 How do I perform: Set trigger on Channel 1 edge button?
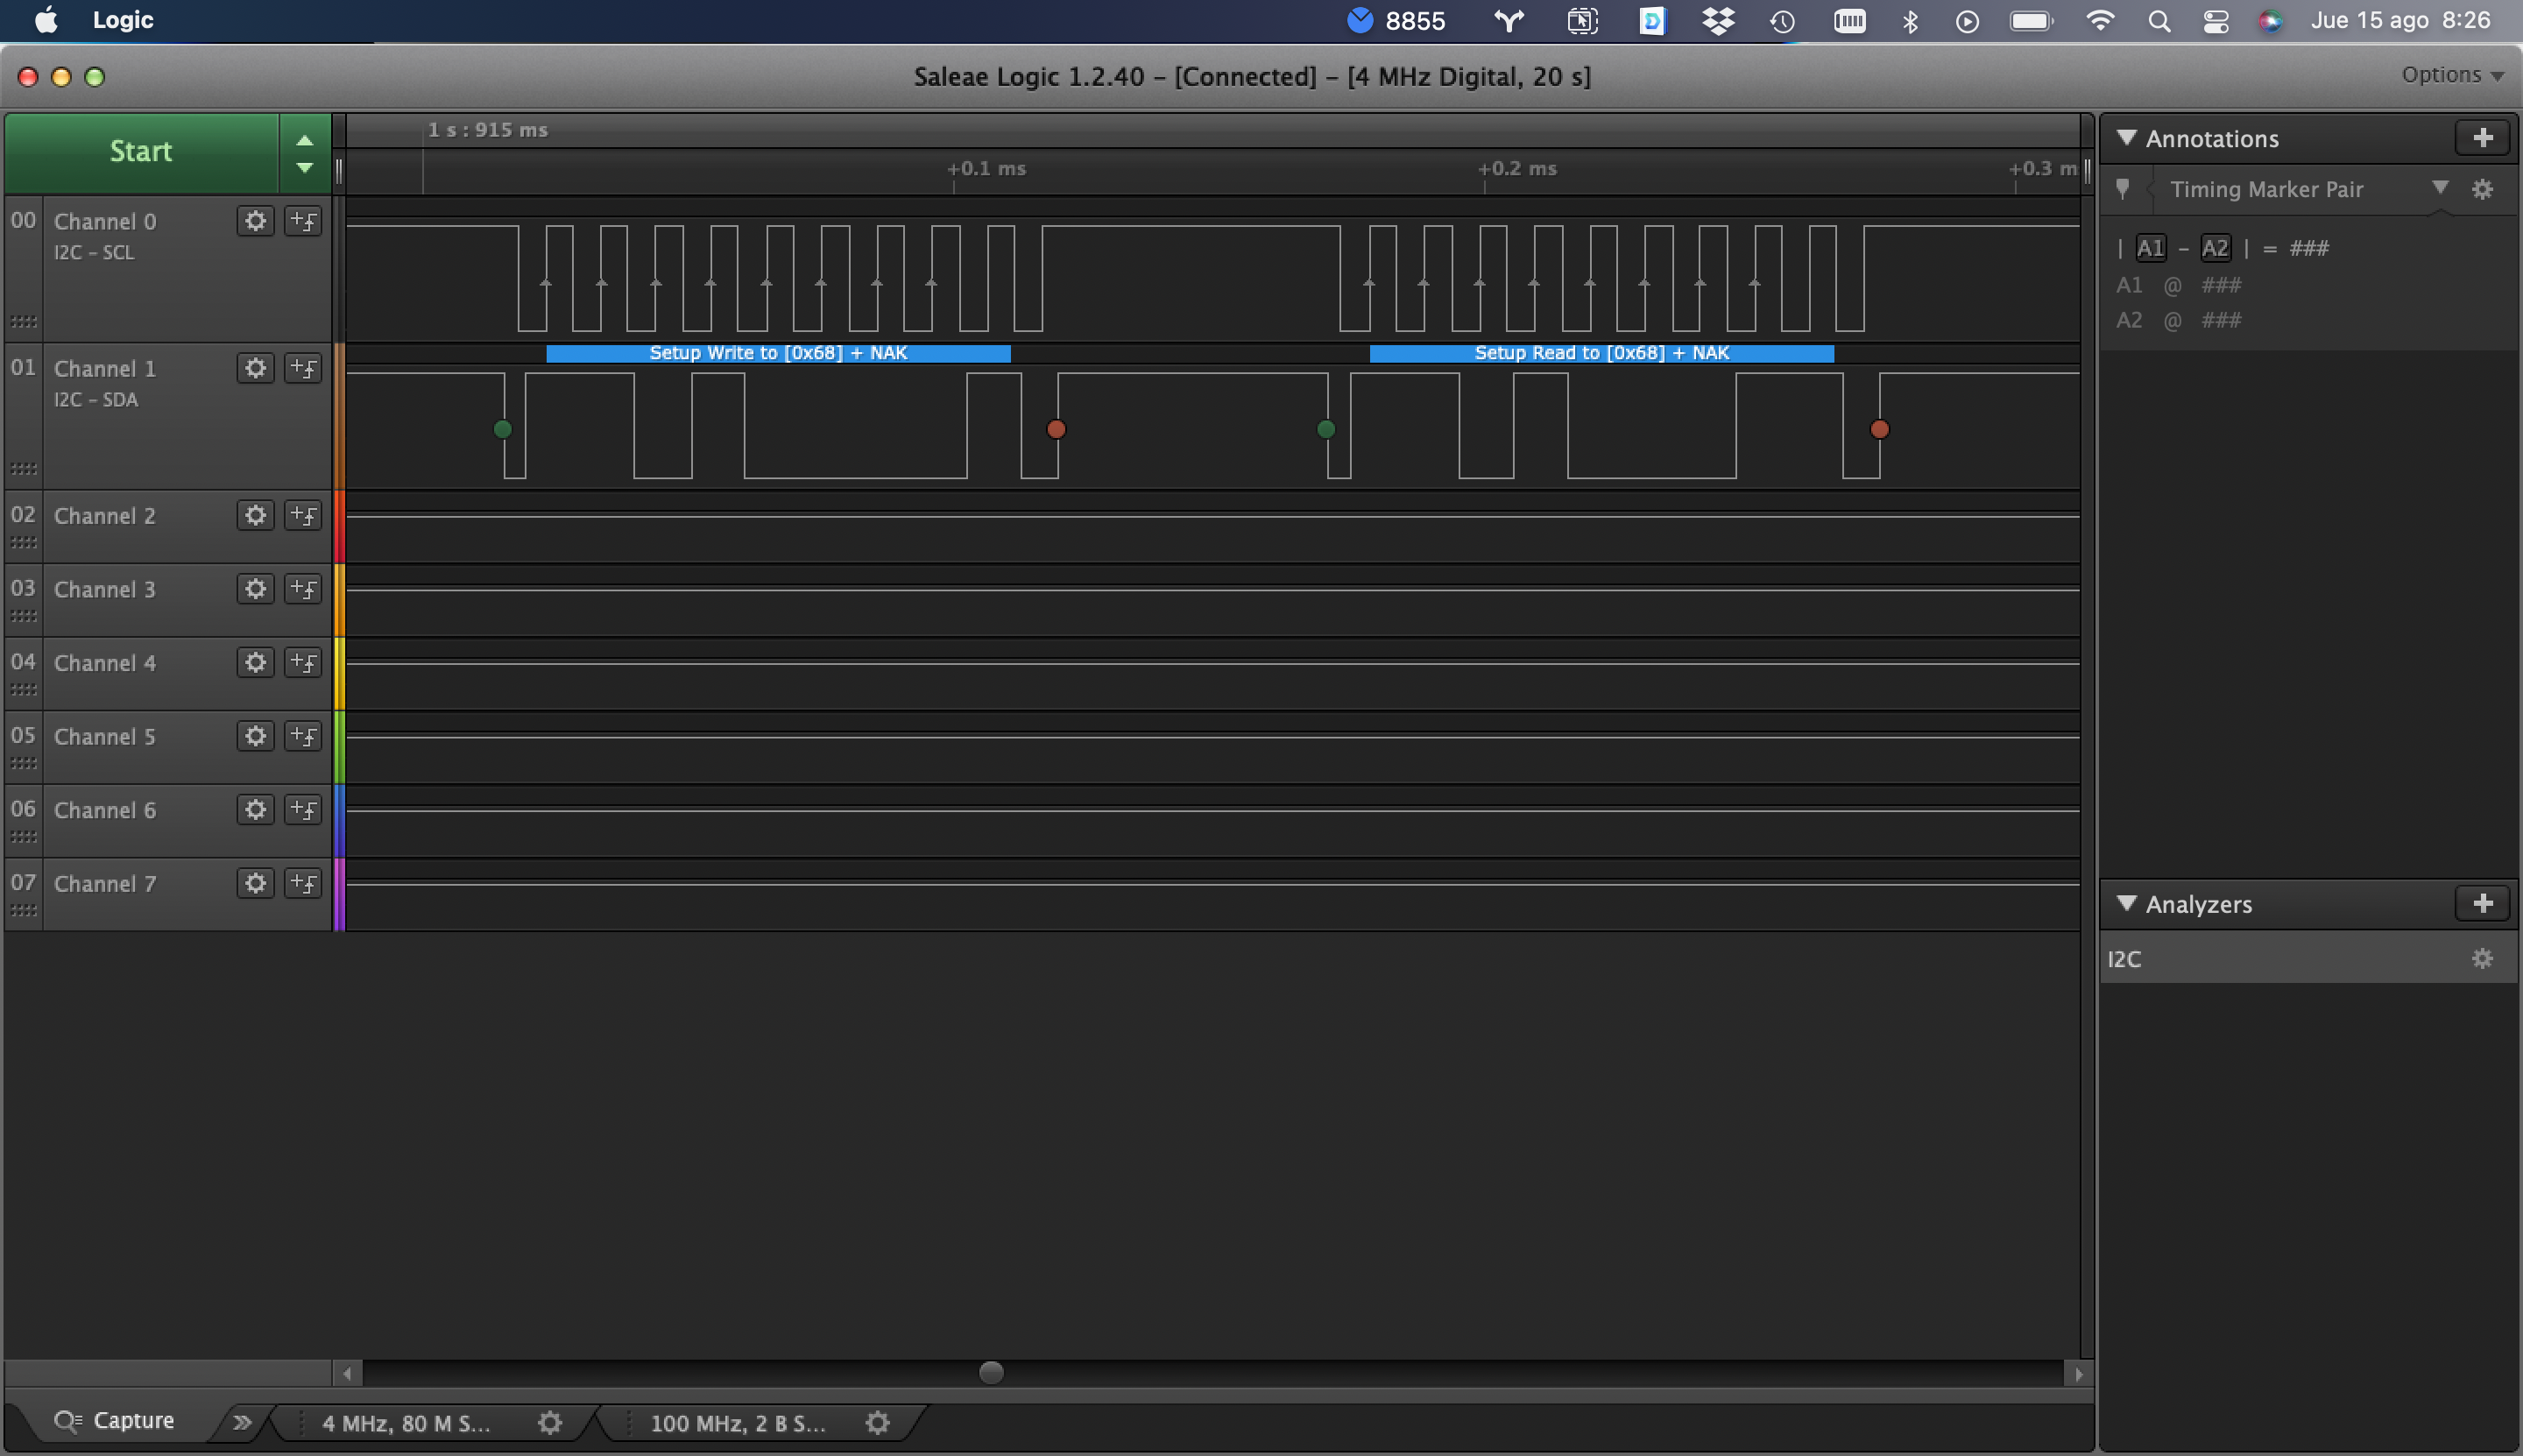click(303, 368)
